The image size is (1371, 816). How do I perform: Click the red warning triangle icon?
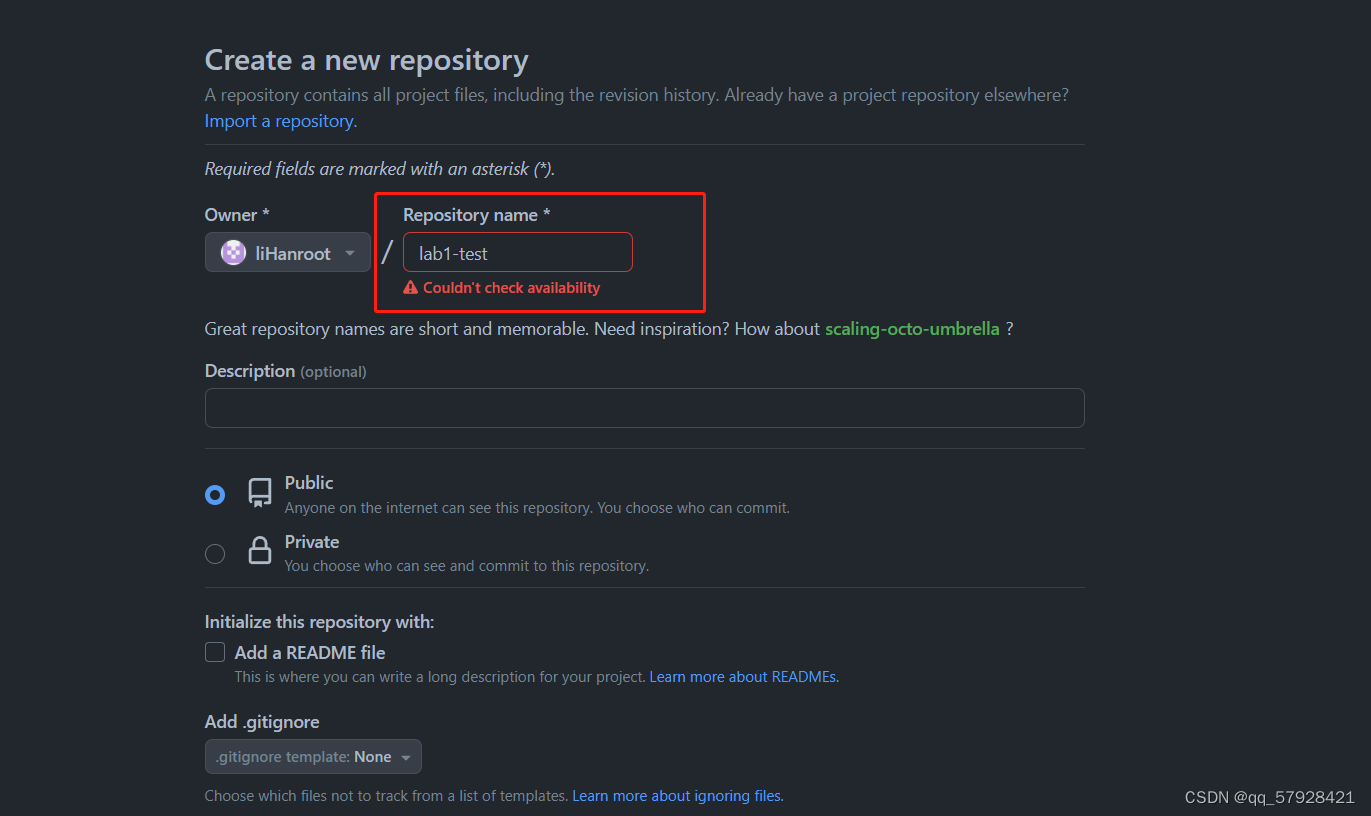pyautogui.click(x=410, y=287)
